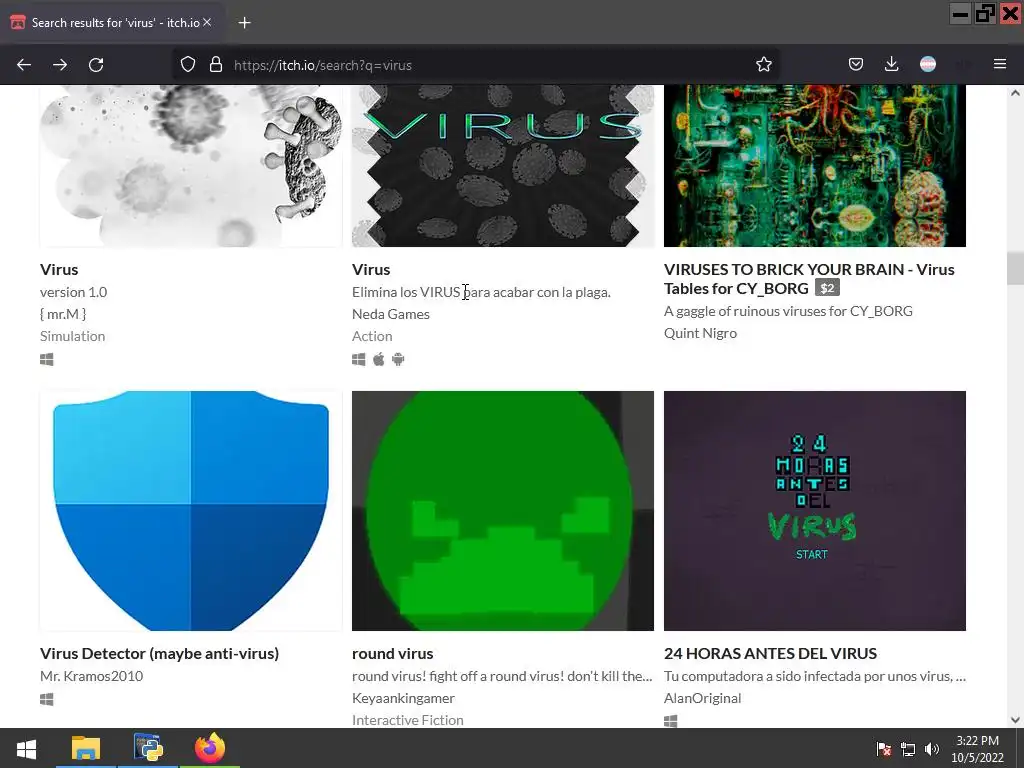Select the Search results for 'virus' tab

111,23
